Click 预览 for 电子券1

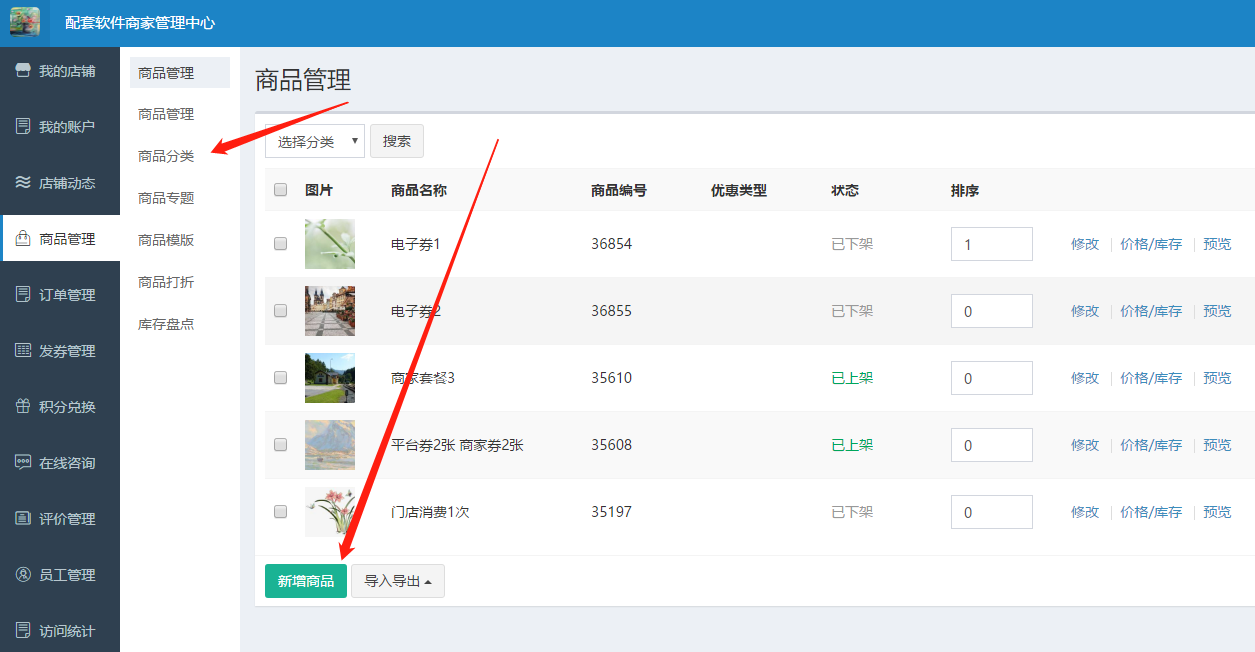pos(1217,244)
